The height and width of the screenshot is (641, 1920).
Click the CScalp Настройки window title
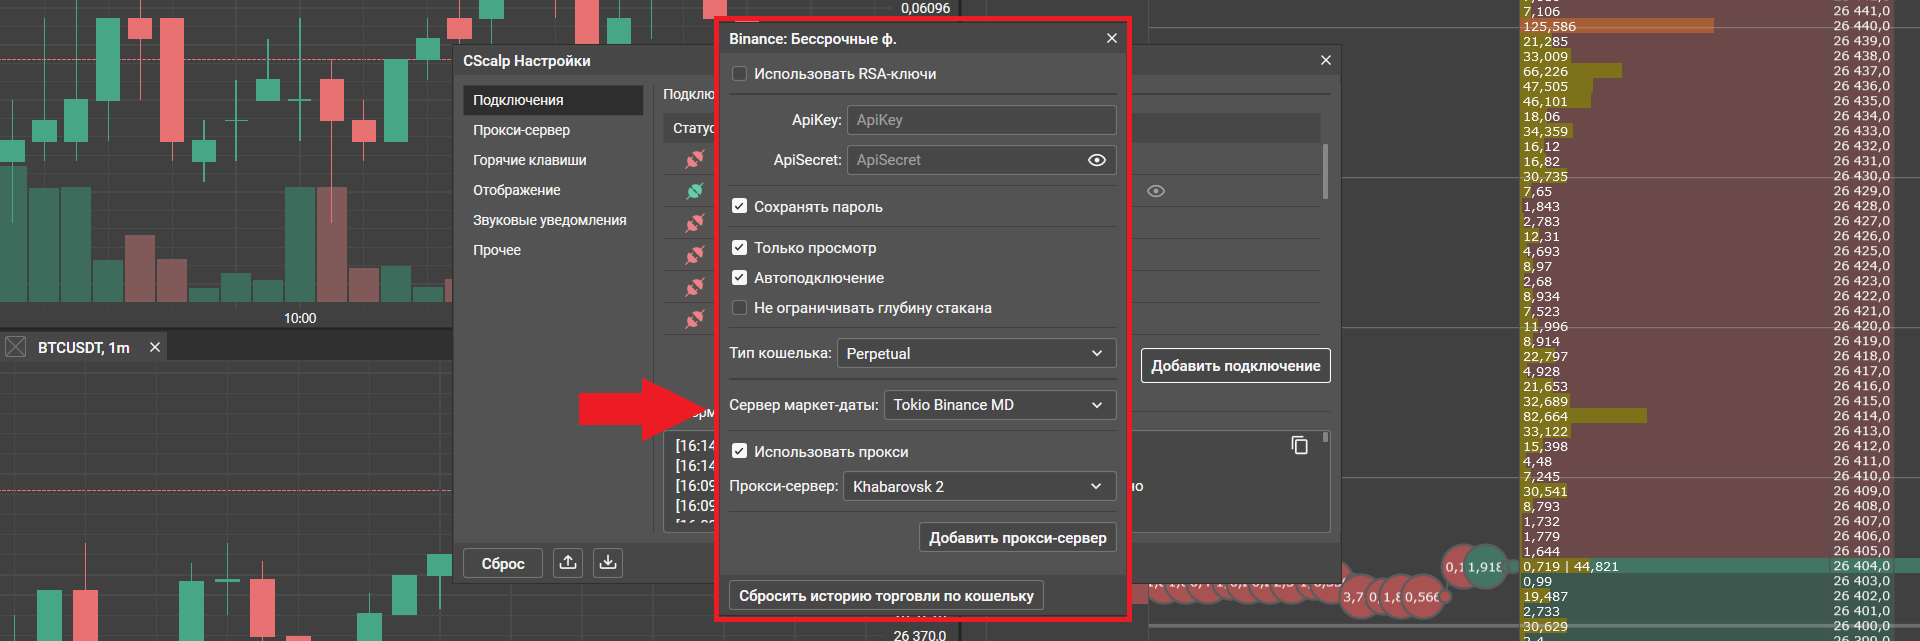[526, 61]
